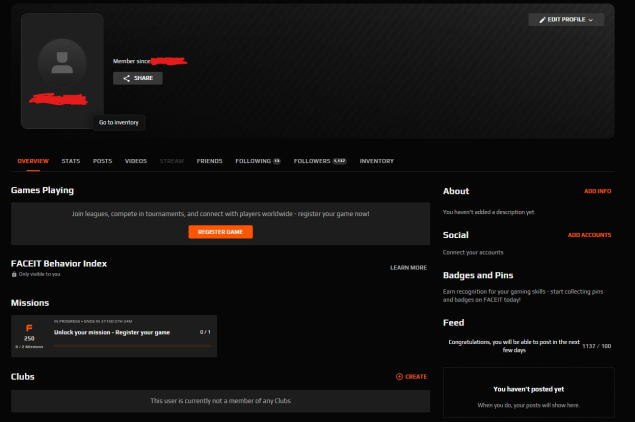Click the lock icon near Only visible to you

pos(14,274)
